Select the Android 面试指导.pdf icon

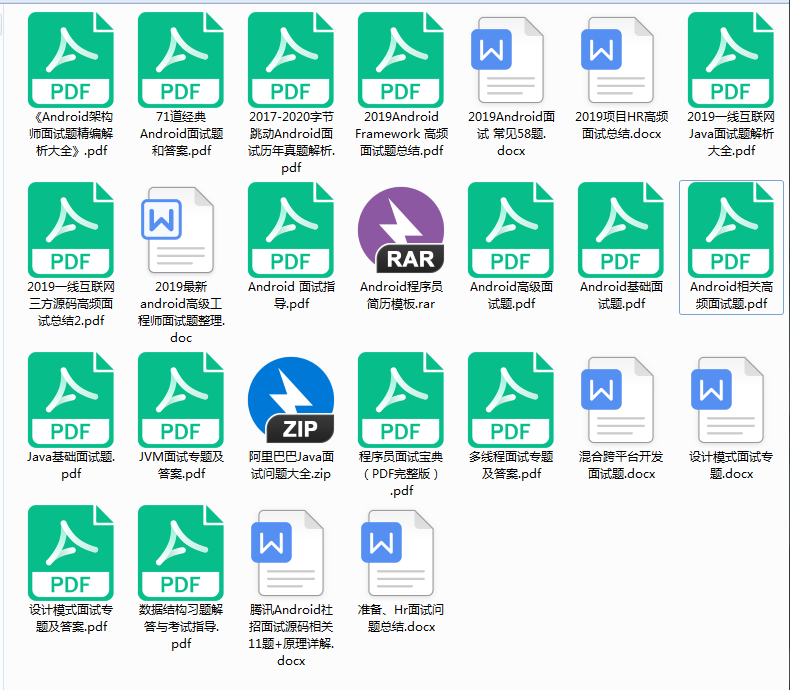[x=291, y=230]
